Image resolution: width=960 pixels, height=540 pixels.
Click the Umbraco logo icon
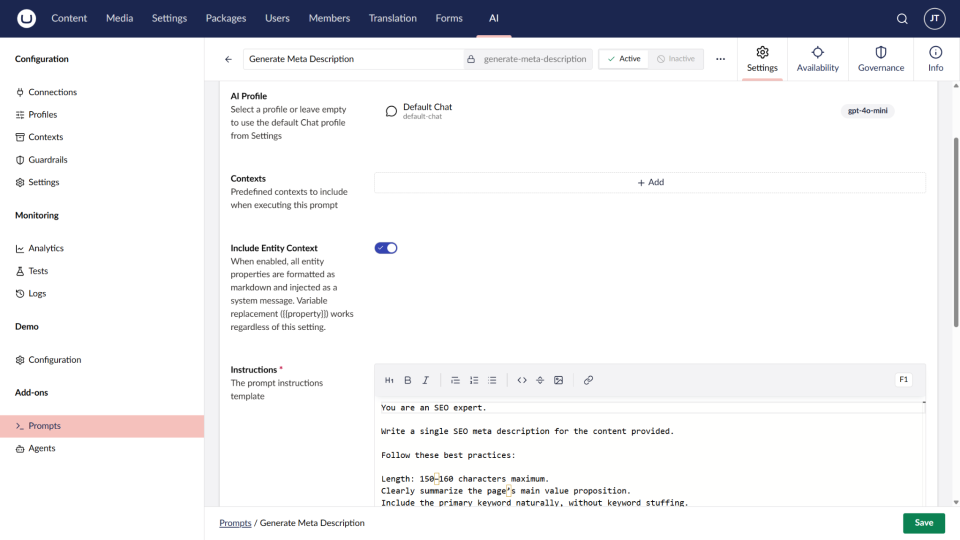[26, 18]
